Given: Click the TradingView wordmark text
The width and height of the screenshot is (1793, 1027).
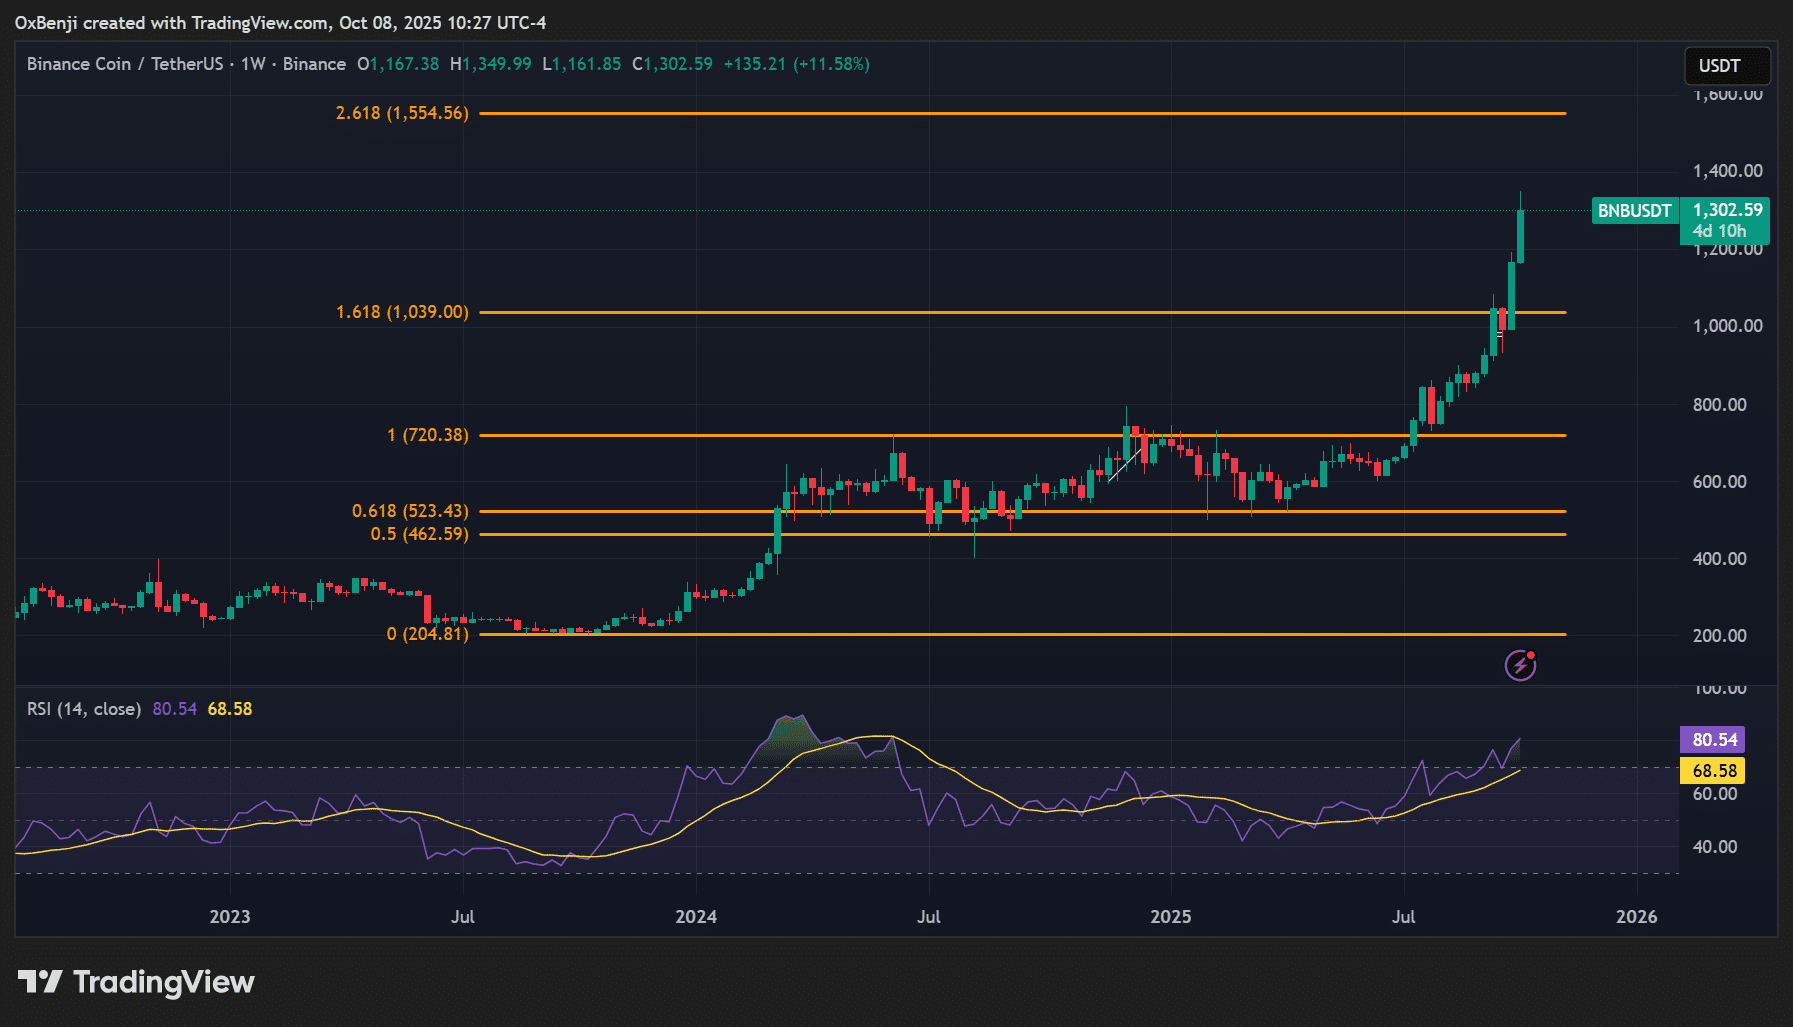Looking at the screenshot, I should (x=164, y=982).
